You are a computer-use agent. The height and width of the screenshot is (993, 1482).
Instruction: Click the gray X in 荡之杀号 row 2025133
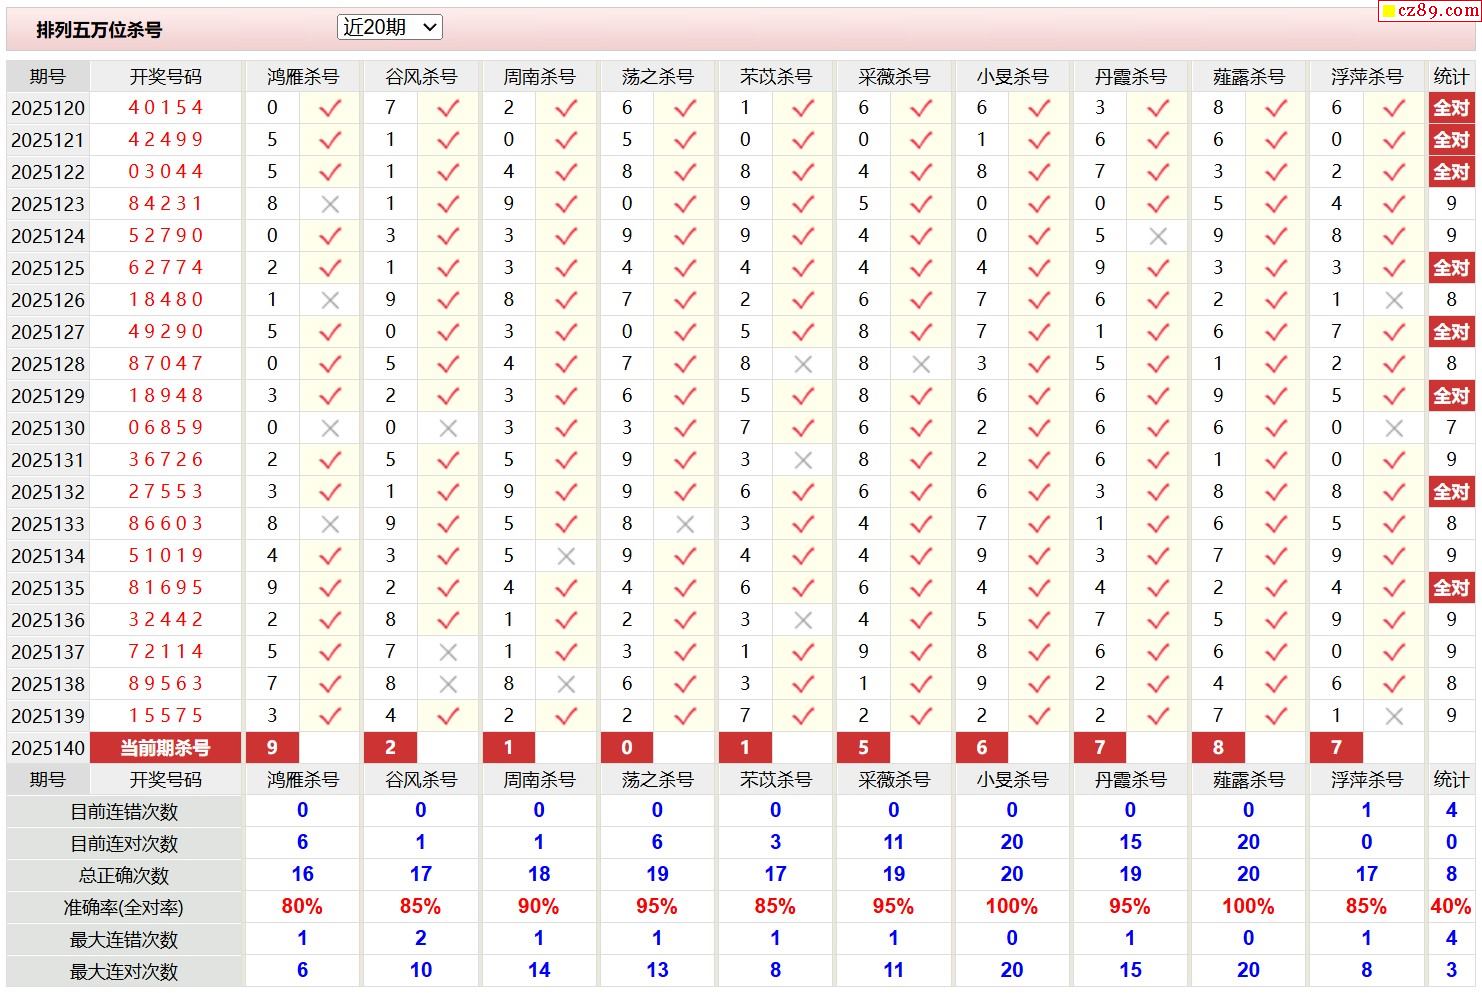click(x=684, y=524)
